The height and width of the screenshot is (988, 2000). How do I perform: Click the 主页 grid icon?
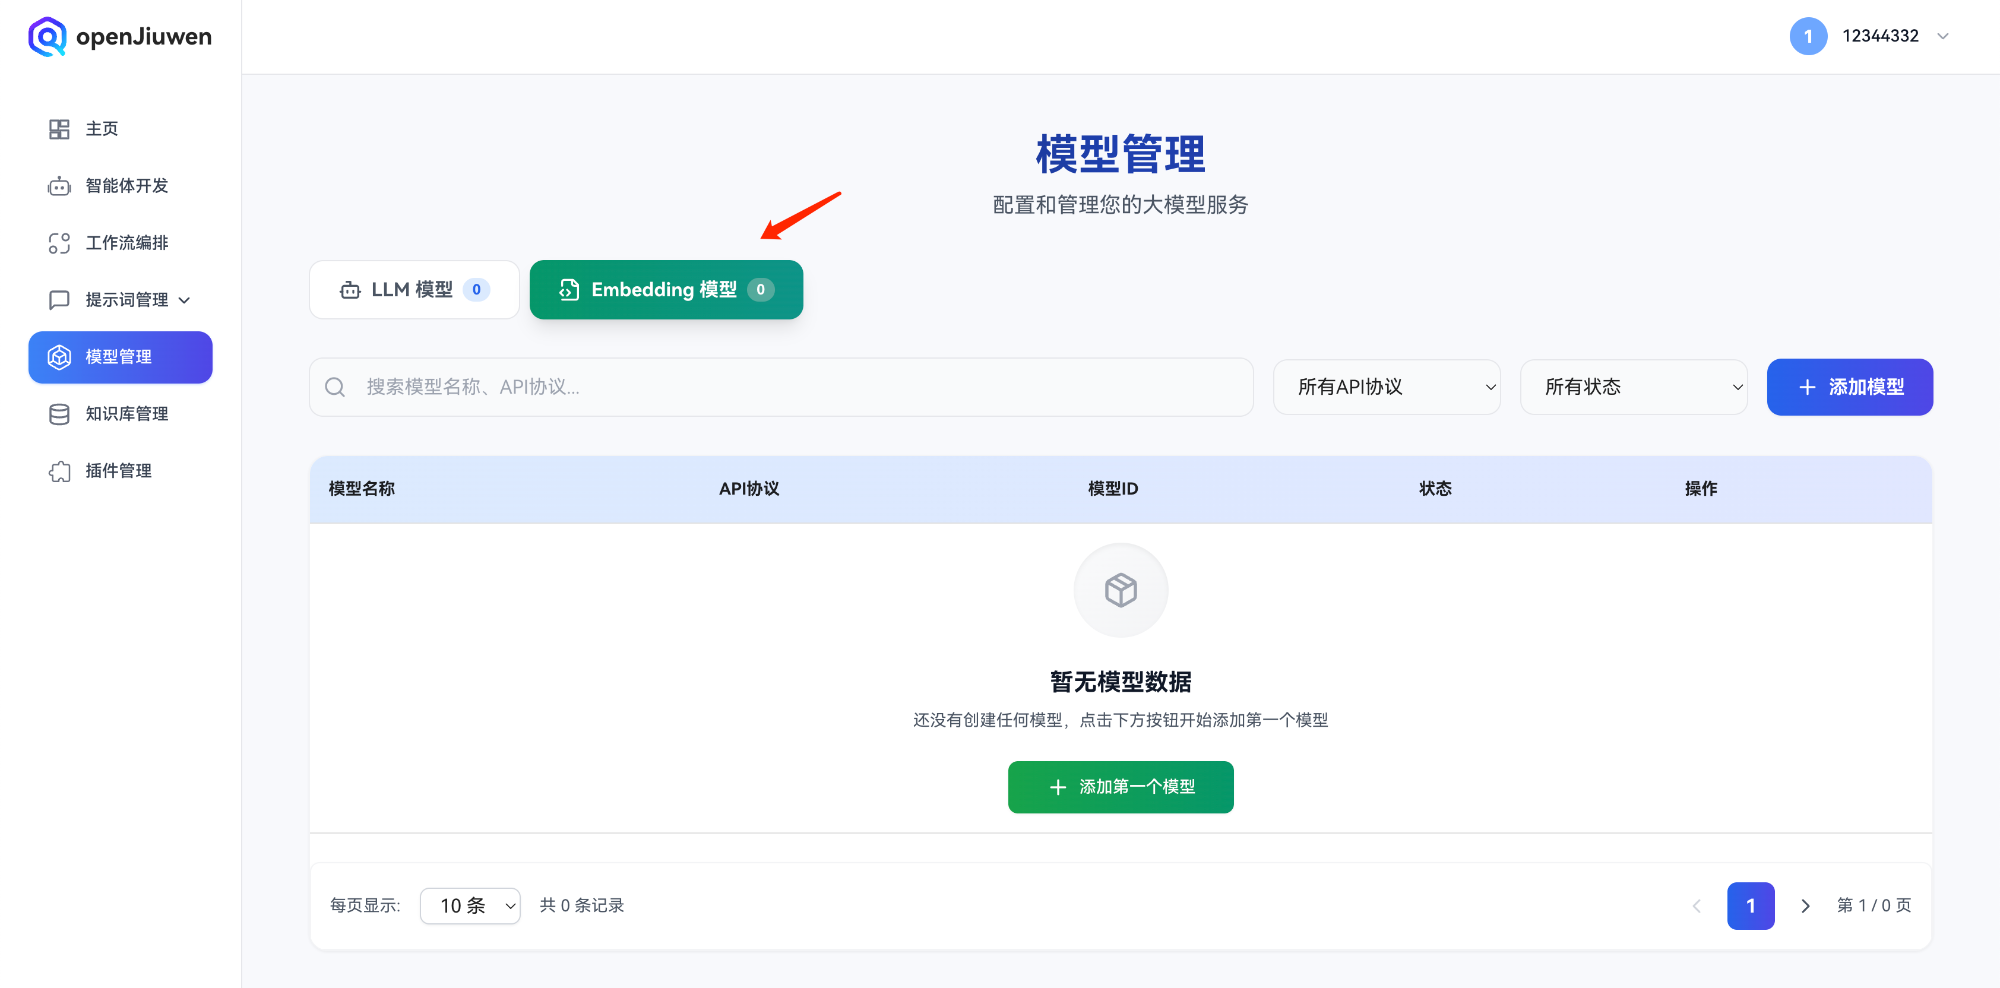coord(59,129)
